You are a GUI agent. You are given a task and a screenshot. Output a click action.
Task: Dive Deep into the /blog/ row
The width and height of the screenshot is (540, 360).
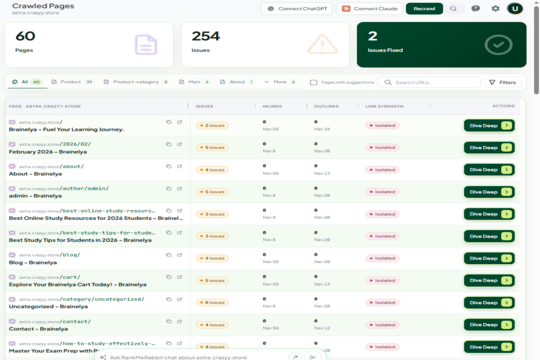[x=489, y=258]
